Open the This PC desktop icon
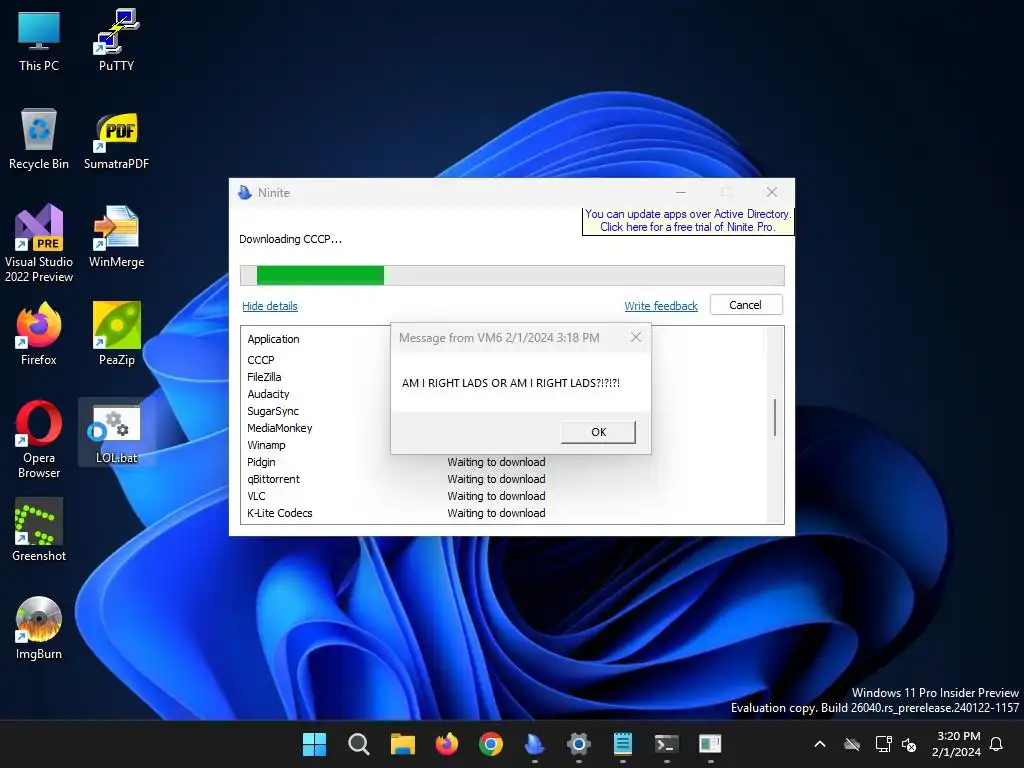This screenshot has height=768, width=1024. click(x=39, y=40)
